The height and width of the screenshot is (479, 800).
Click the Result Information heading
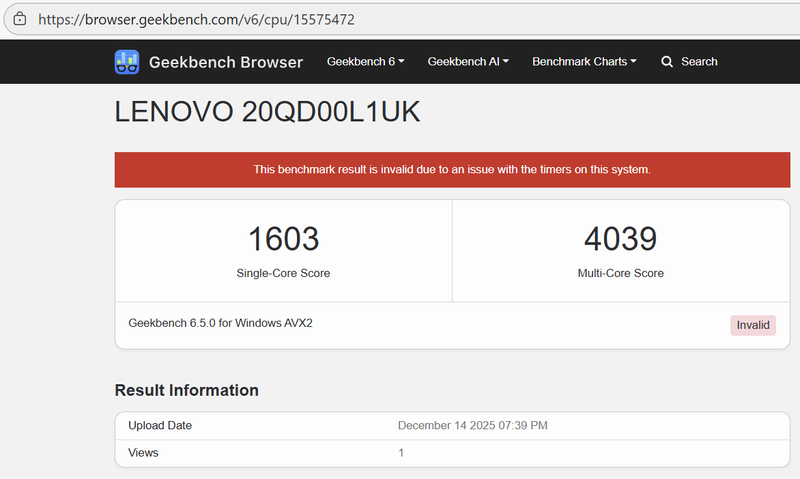tap(187, 390)
